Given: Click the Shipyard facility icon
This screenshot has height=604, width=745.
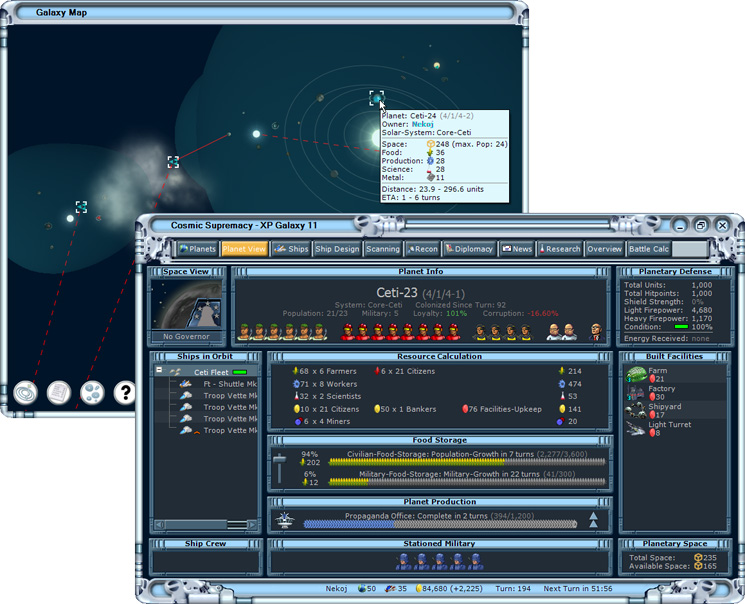Looking at the screenshot, I should pyautogui.click(x=636, y=411).
